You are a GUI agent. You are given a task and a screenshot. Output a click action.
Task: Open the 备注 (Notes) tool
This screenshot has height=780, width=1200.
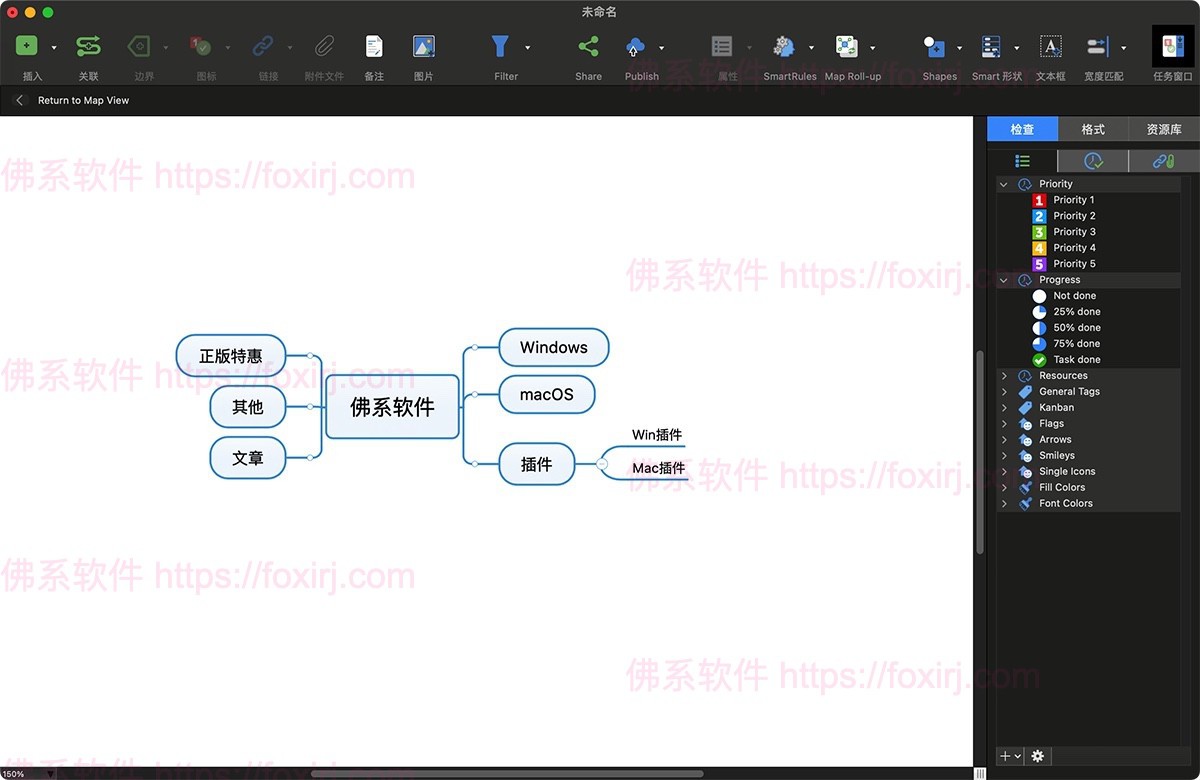click(x=372, y=46)
